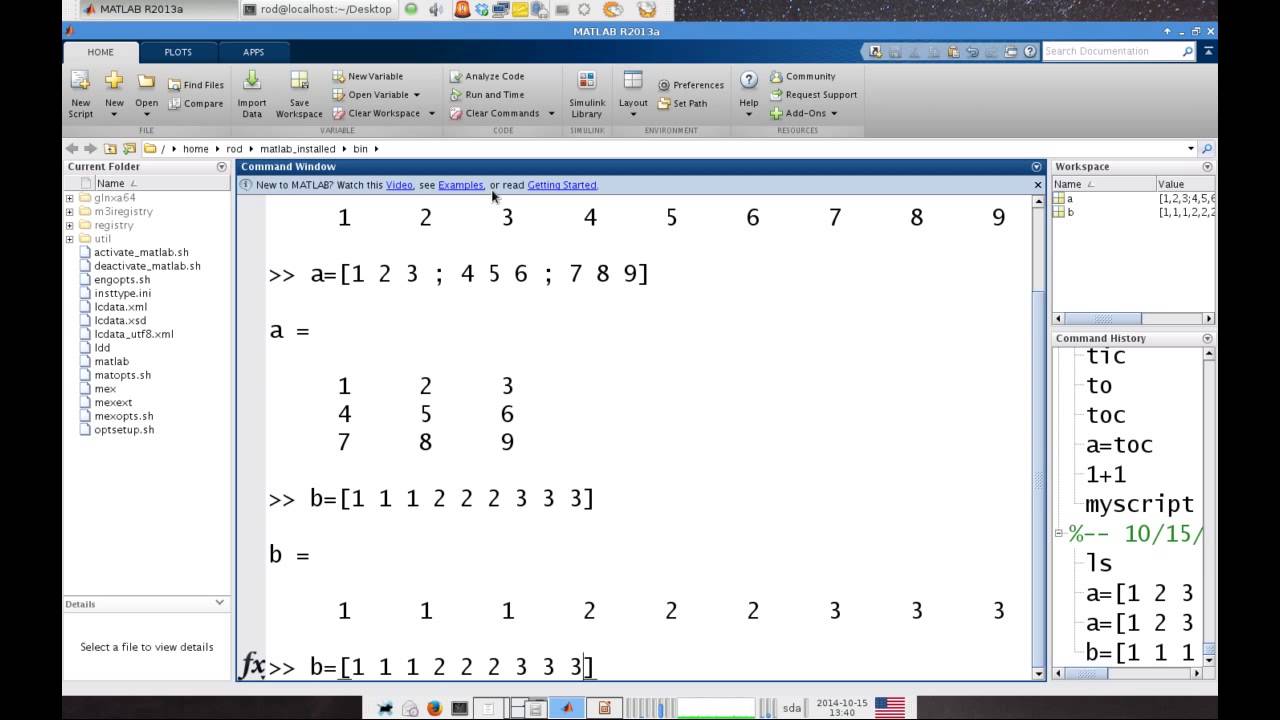Open the New file dropdown button
Image resolution: width=1280 pixels, height=720 pixels.
(x=114, y=94)
